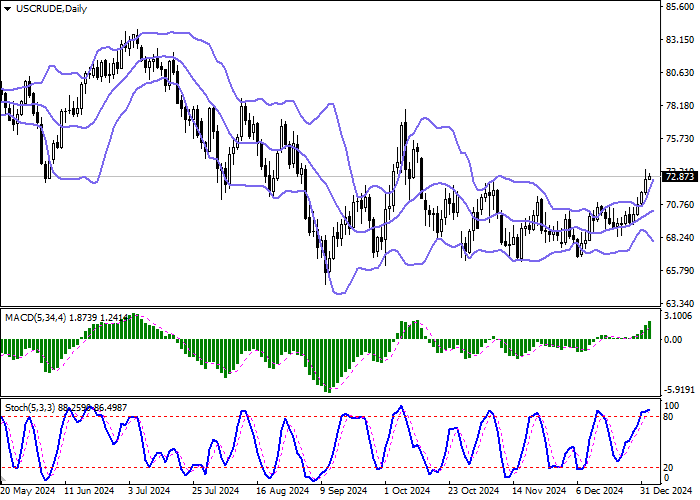Viewport: 700px width, 500px height.
Task: Click the last candlestick on the price chart
Action: click(651, 178)
